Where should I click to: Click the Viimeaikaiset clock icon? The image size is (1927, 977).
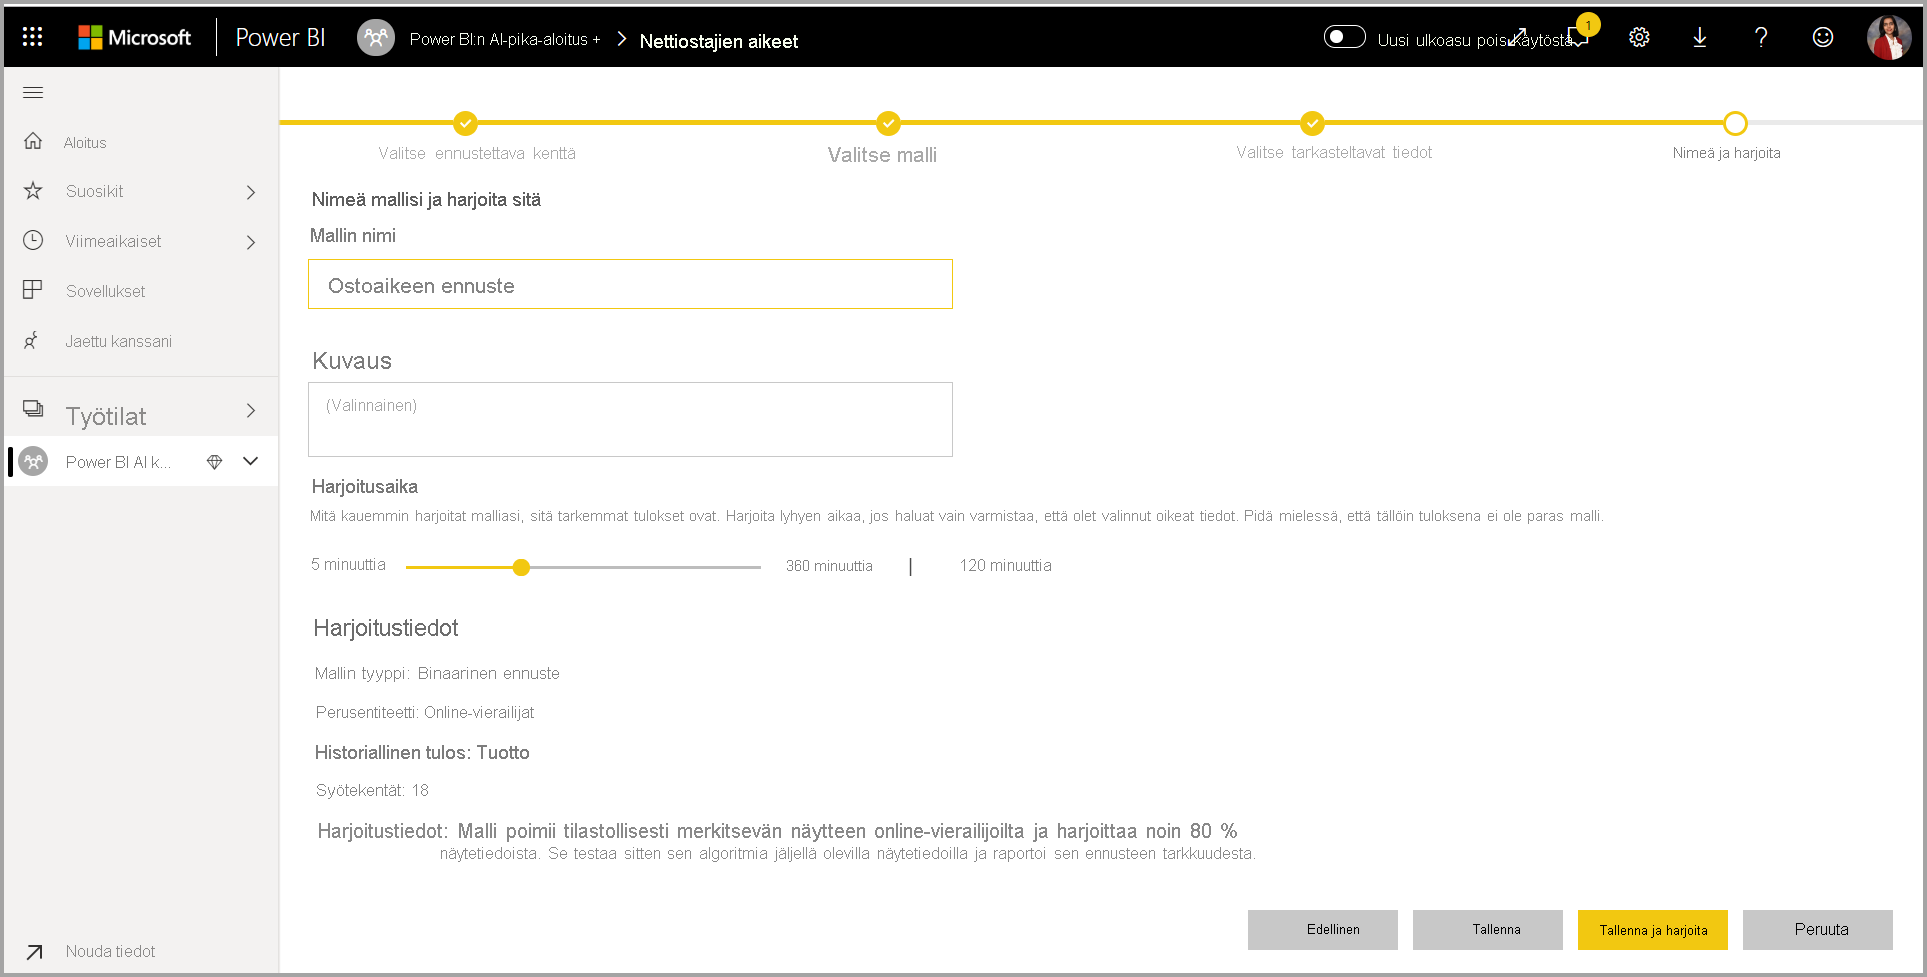33,240
